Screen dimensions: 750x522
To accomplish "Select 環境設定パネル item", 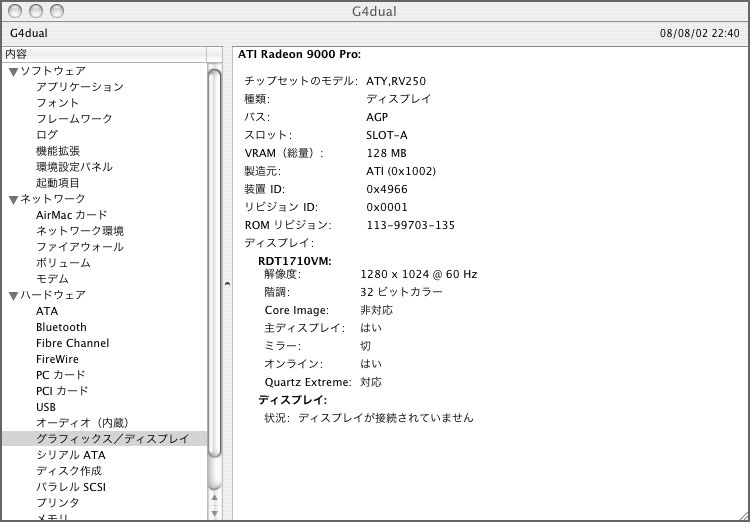I will 74,167.
